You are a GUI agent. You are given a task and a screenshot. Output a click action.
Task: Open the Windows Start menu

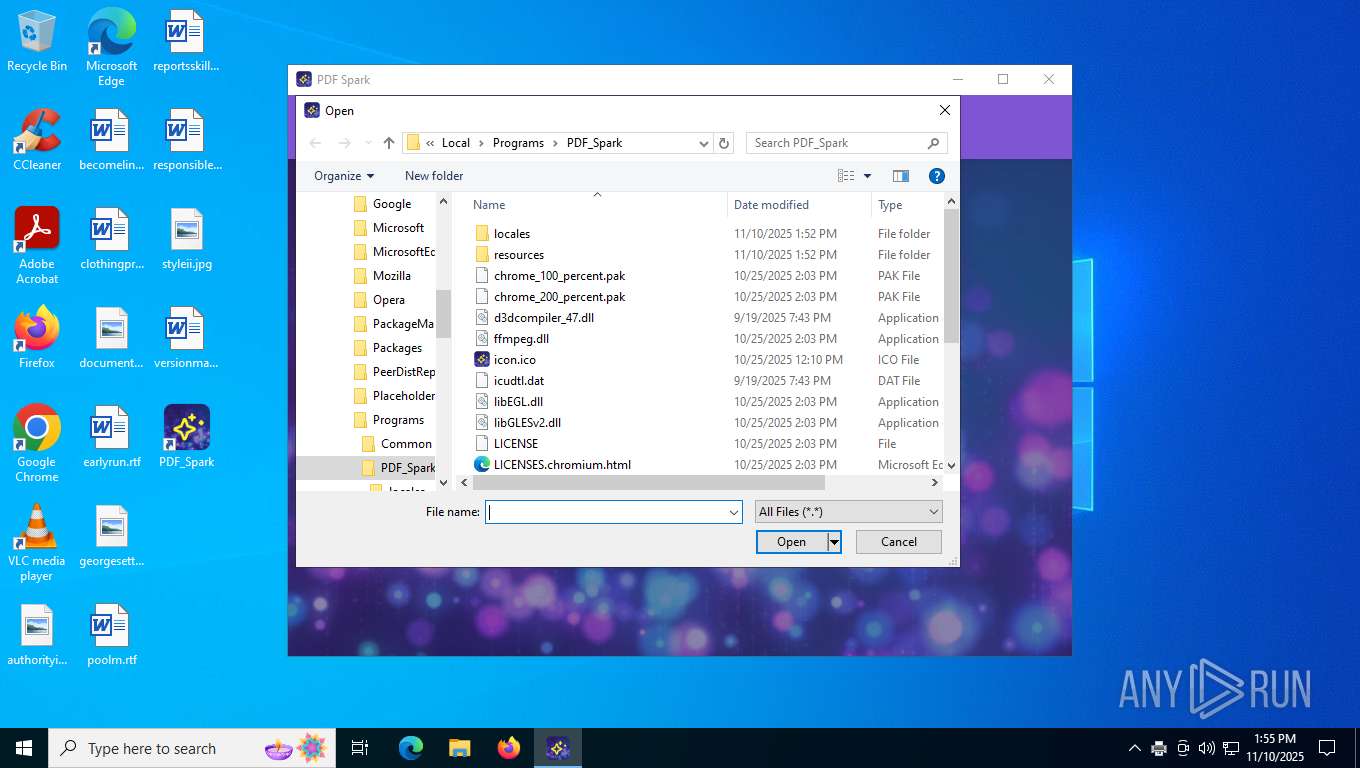[24, 748]
